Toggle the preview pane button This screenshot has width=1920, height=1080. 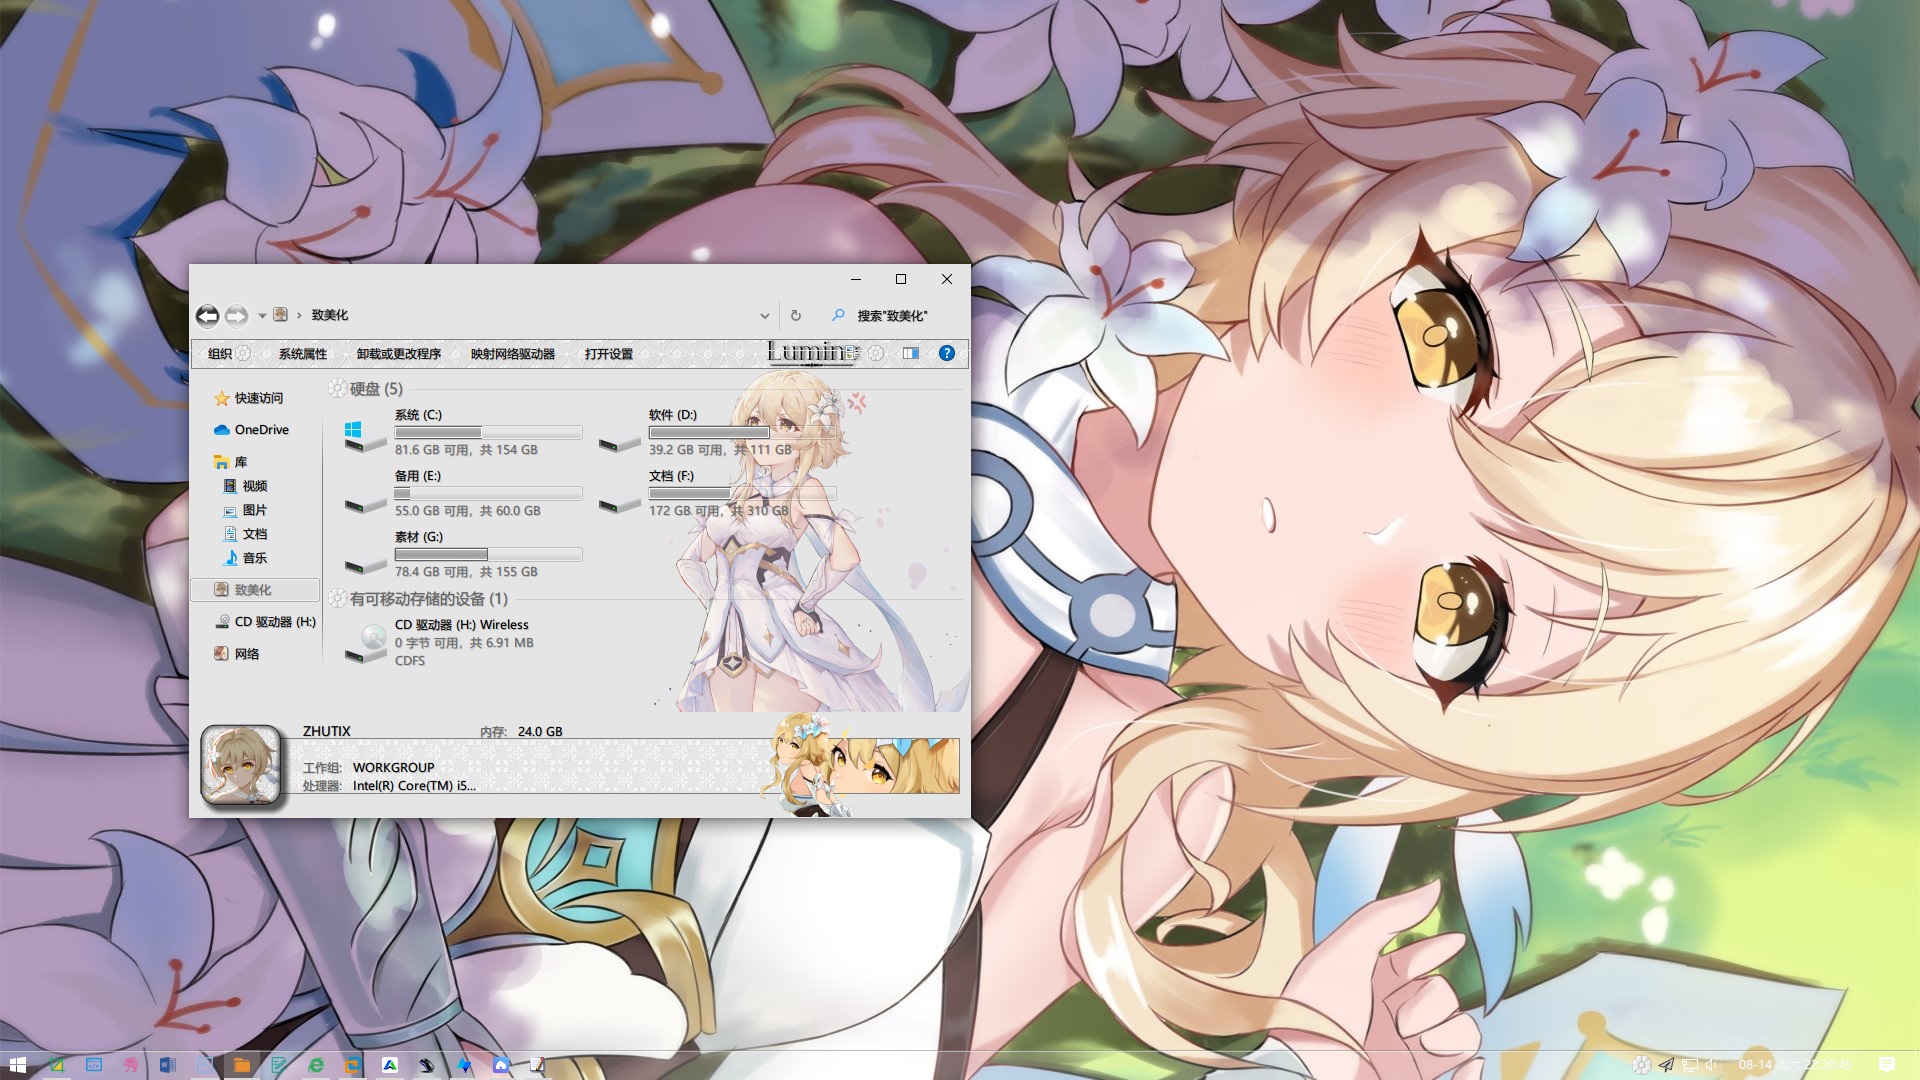point(911,353)
